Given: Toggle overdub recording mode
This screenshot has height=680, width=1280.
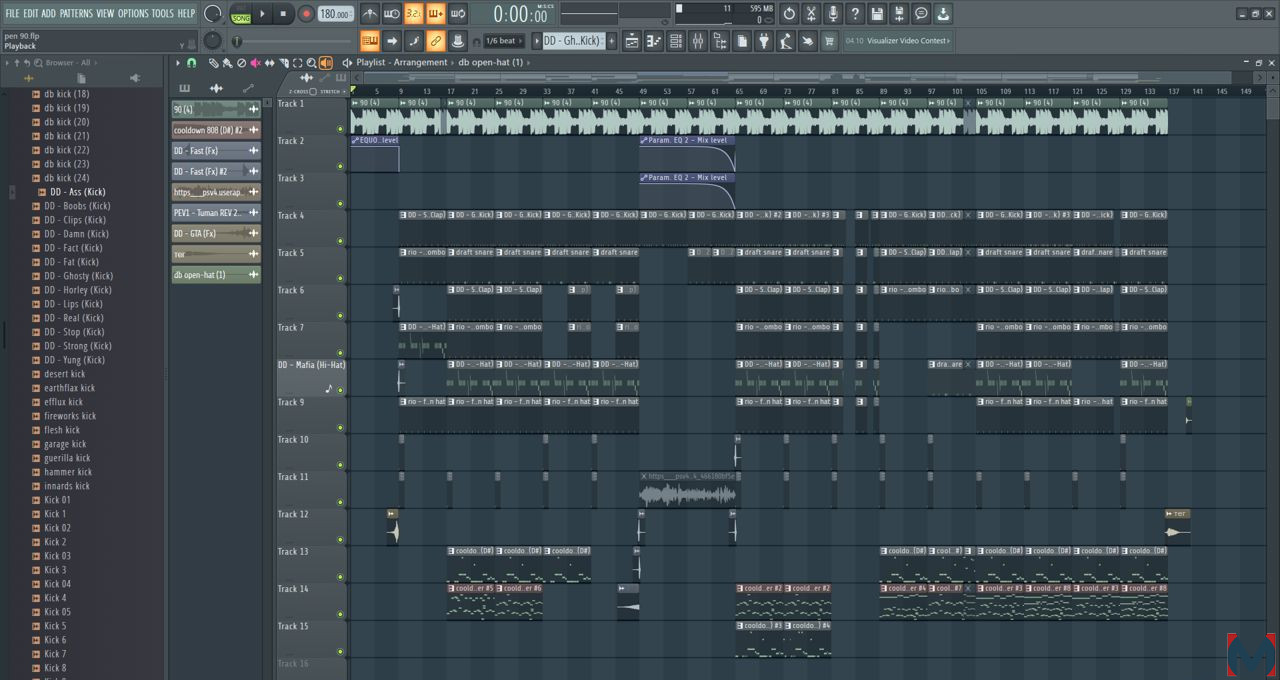Looking at the screenshot, I should [x=436, y=14].
